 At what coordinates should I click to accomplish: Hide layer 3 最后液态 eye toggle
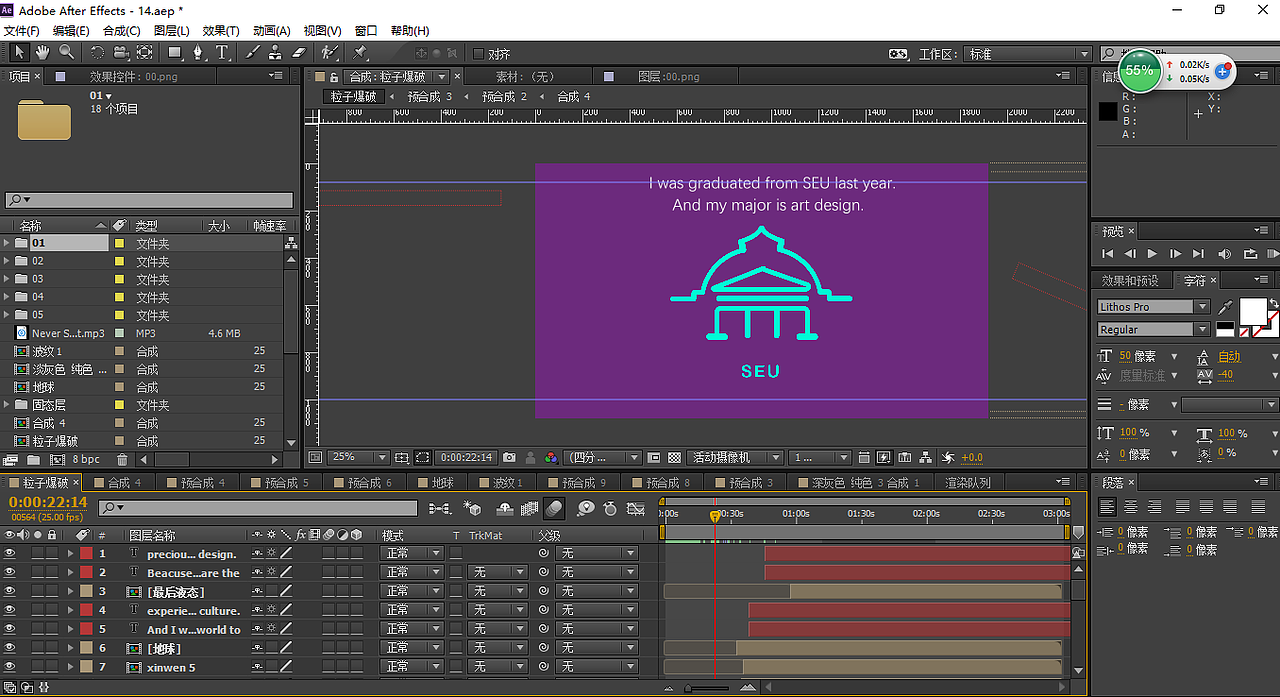pyautogui.click(x=10, y=591)
